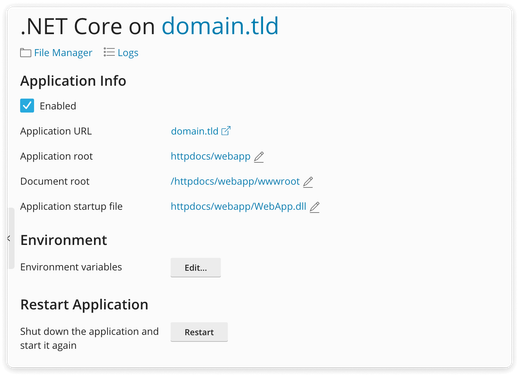Click the httpdocs/webapp application root link
Viewport: 520px width, 377px height.
pyautogui.click(x=210, y=156)
